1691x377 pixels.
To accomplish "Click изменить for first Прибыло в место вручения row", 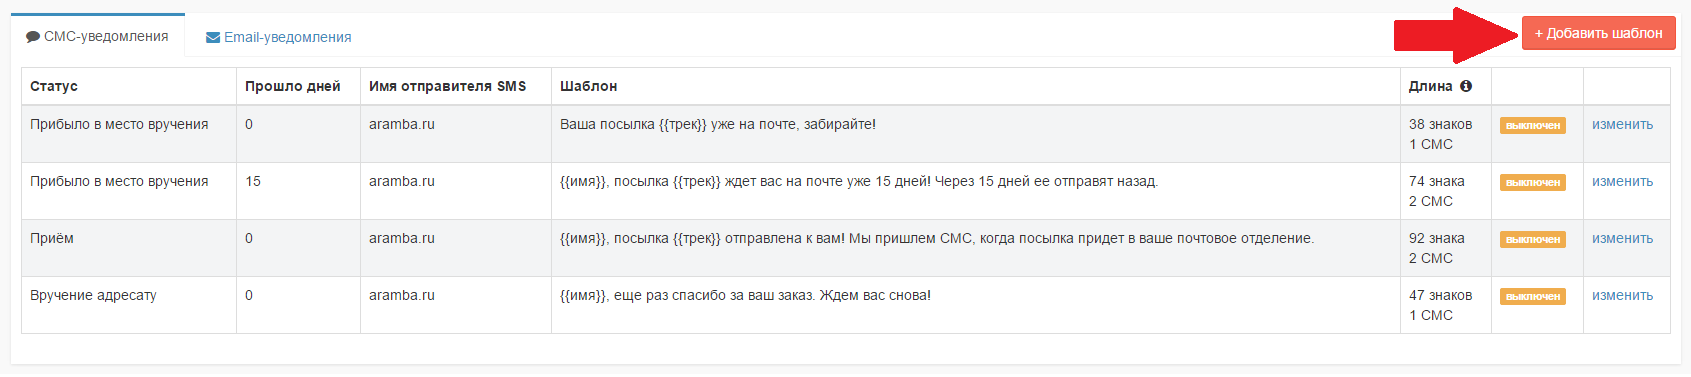I will click(x=1622, y=124).
